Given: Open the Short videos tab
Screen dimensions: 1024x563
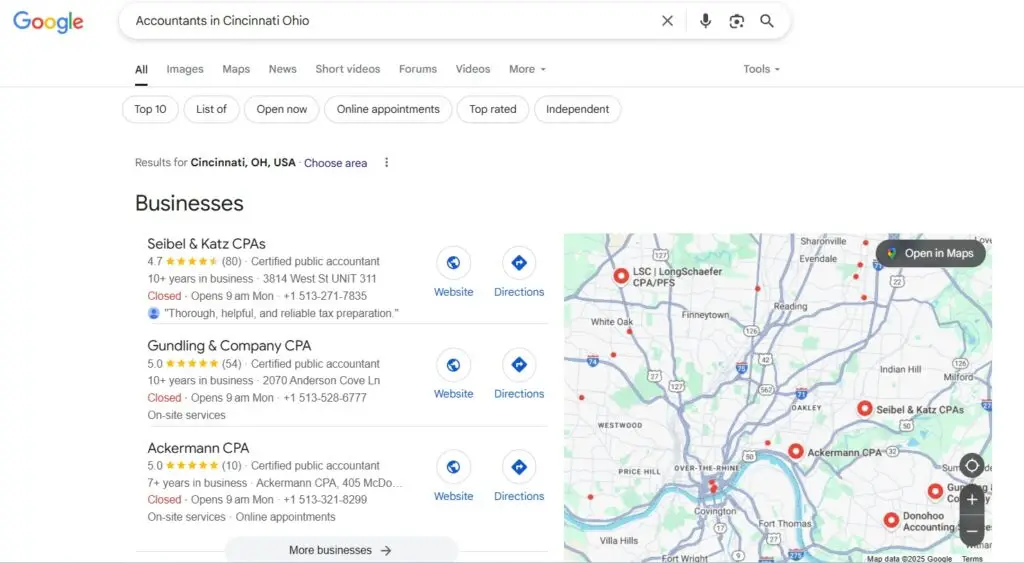Looking at the screenshot, I should coord(347,69).
